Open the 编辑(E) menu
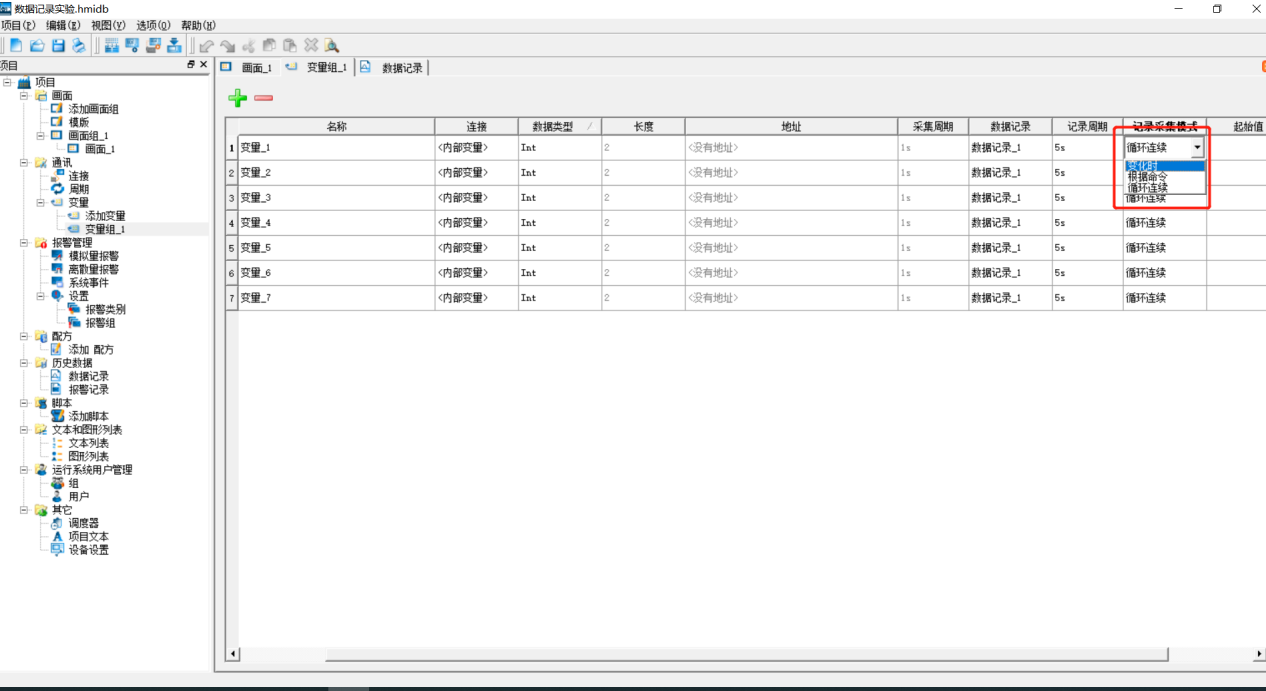The height and width of the screenshot is (691, 1266). coord(63,25)
